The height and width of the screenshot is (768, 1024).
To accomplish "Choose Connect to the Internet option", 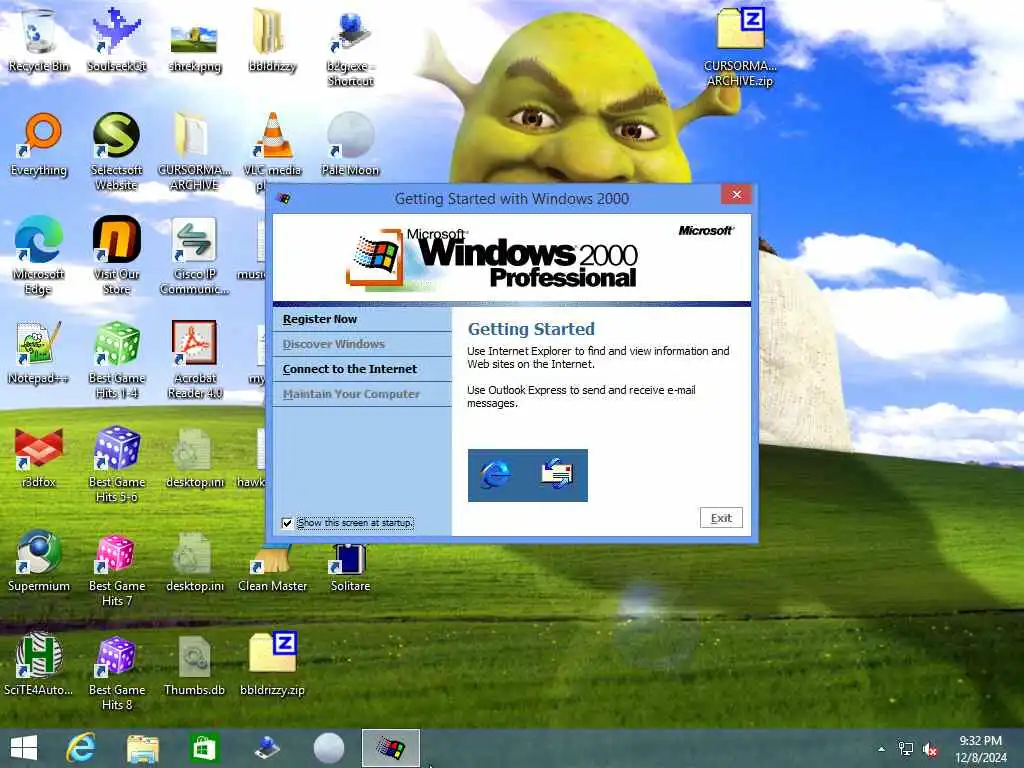I will click(349, 369).
